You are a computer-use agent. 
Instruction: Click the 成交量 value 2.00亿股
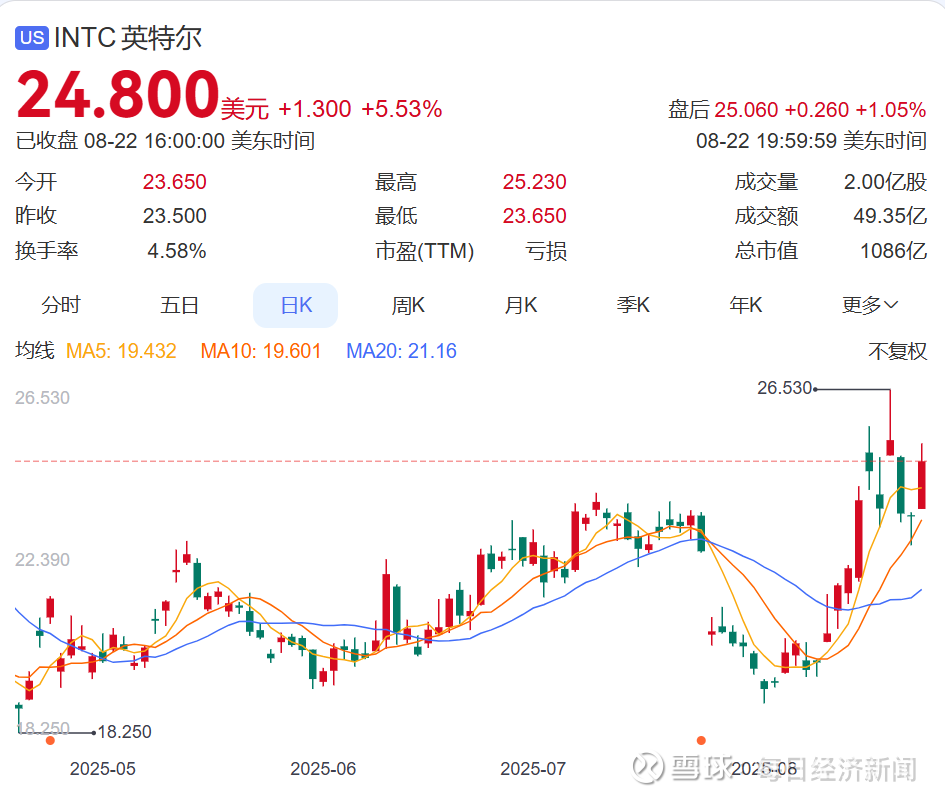(885, 182)
